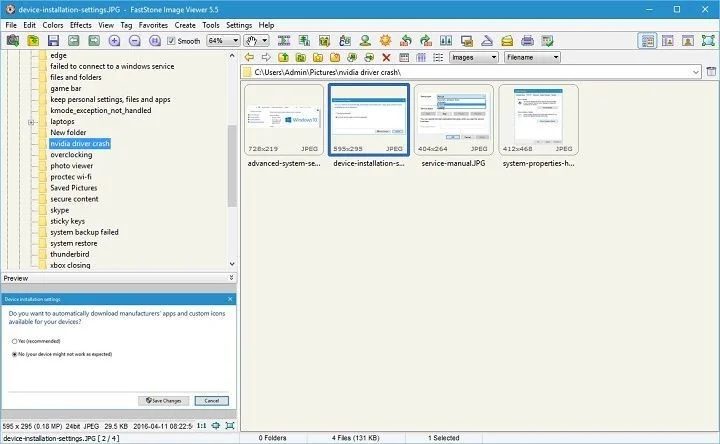The height and width of the screenshot is (444, 720).
Task: Open the Effects menu
Action: [x=80, y=25]
